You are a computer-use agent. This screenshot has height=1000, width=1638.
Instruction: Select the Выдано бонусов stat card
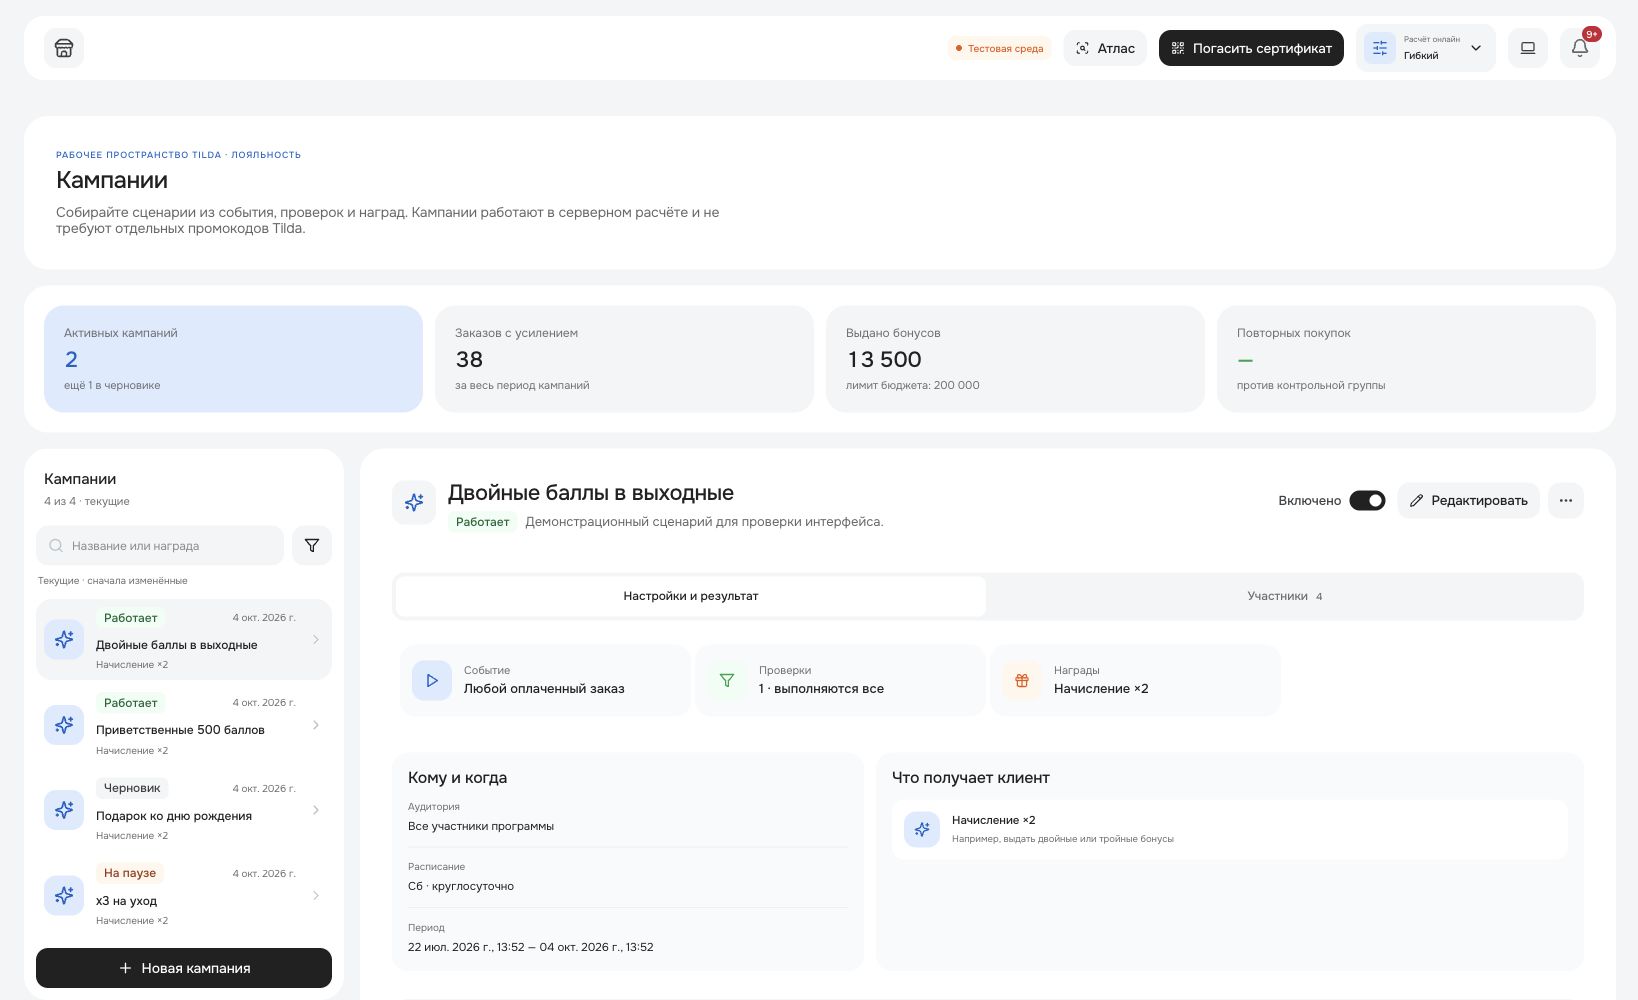point(1015,359)
